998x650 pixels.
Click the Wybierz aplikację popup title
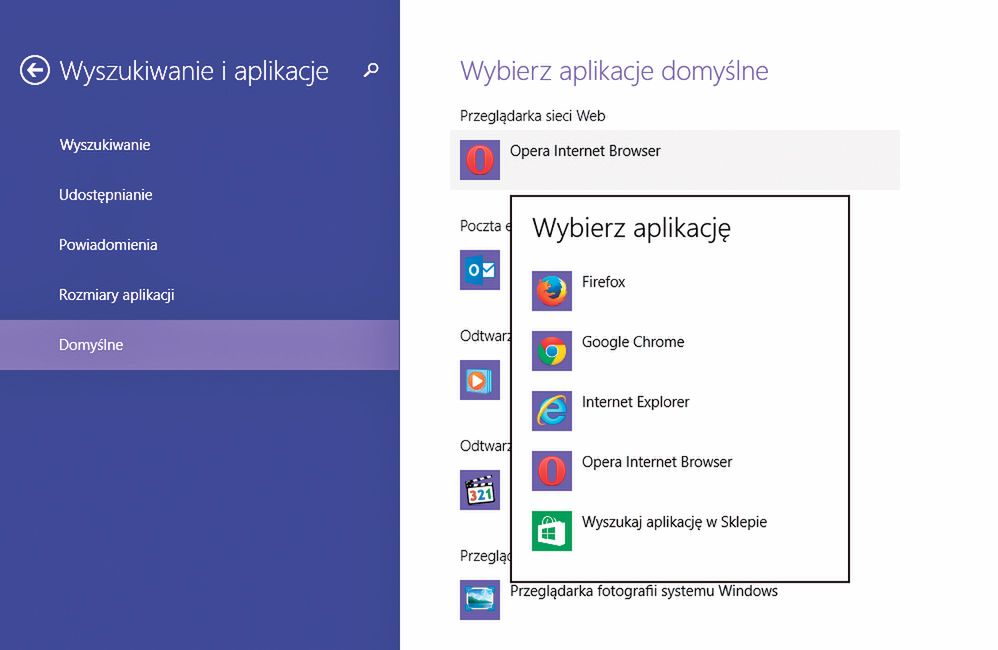coord(631,228)
